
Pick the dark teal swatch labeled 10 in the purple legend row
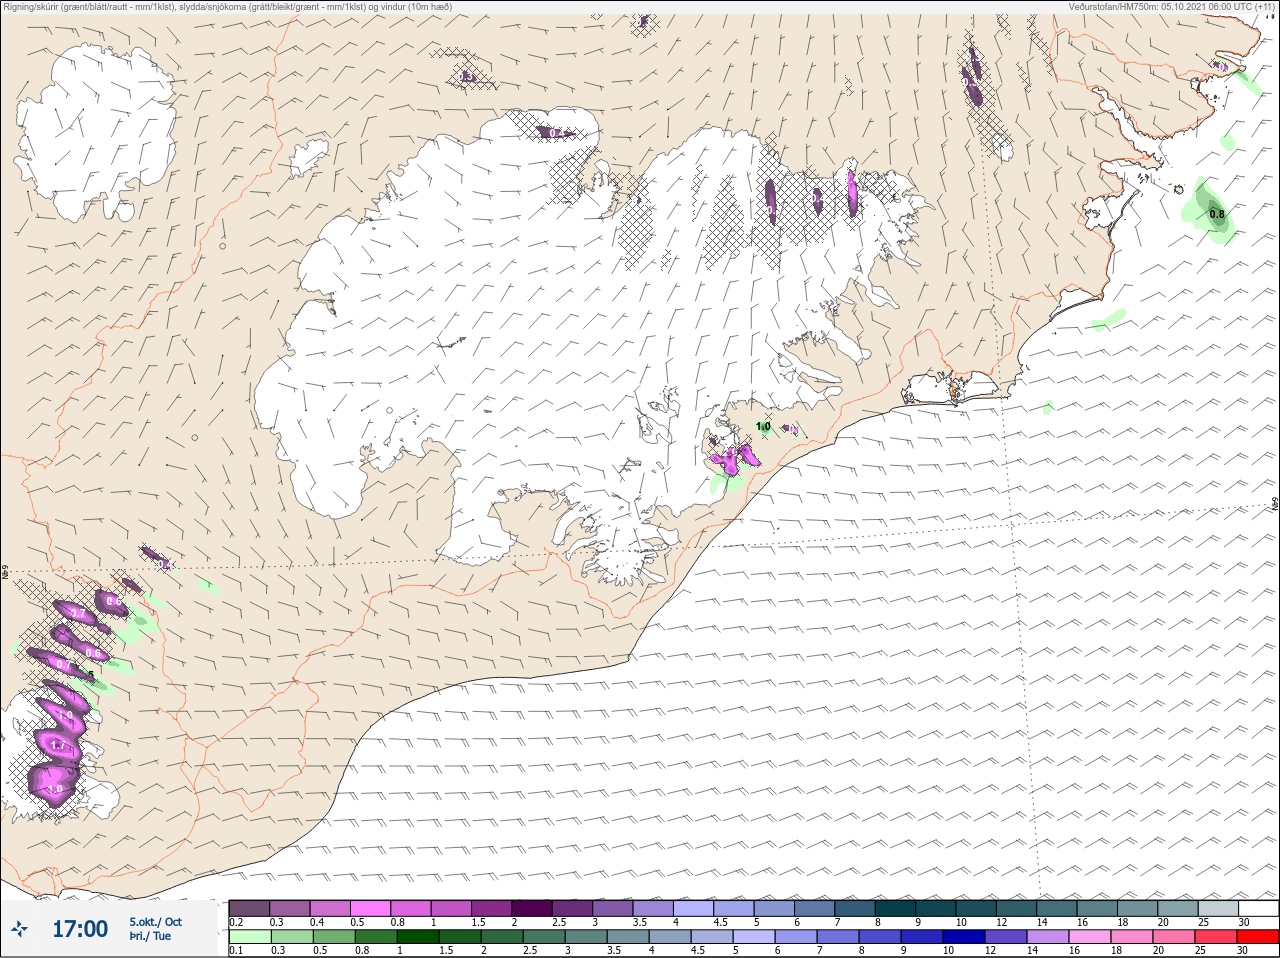click(x=976, y=908)
